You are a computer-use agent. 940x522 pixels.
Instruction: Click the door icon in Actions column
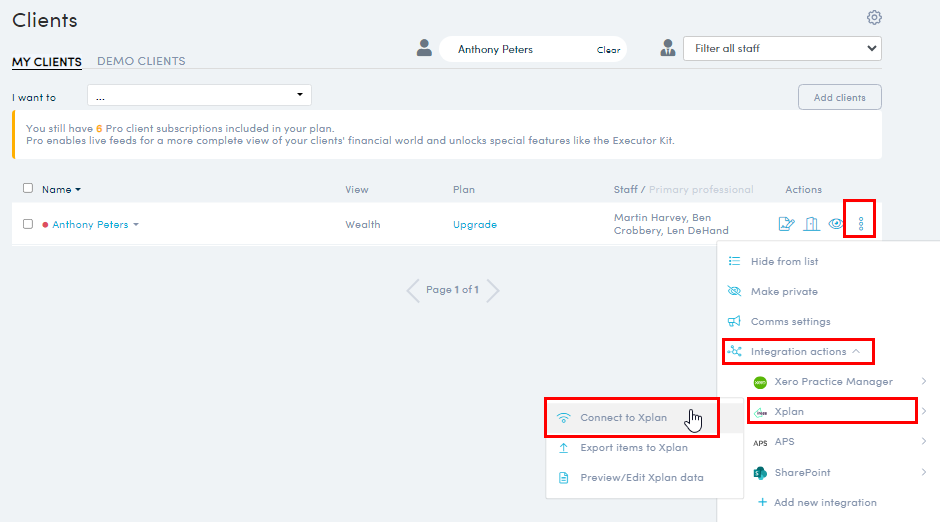(x=812, y=224)
